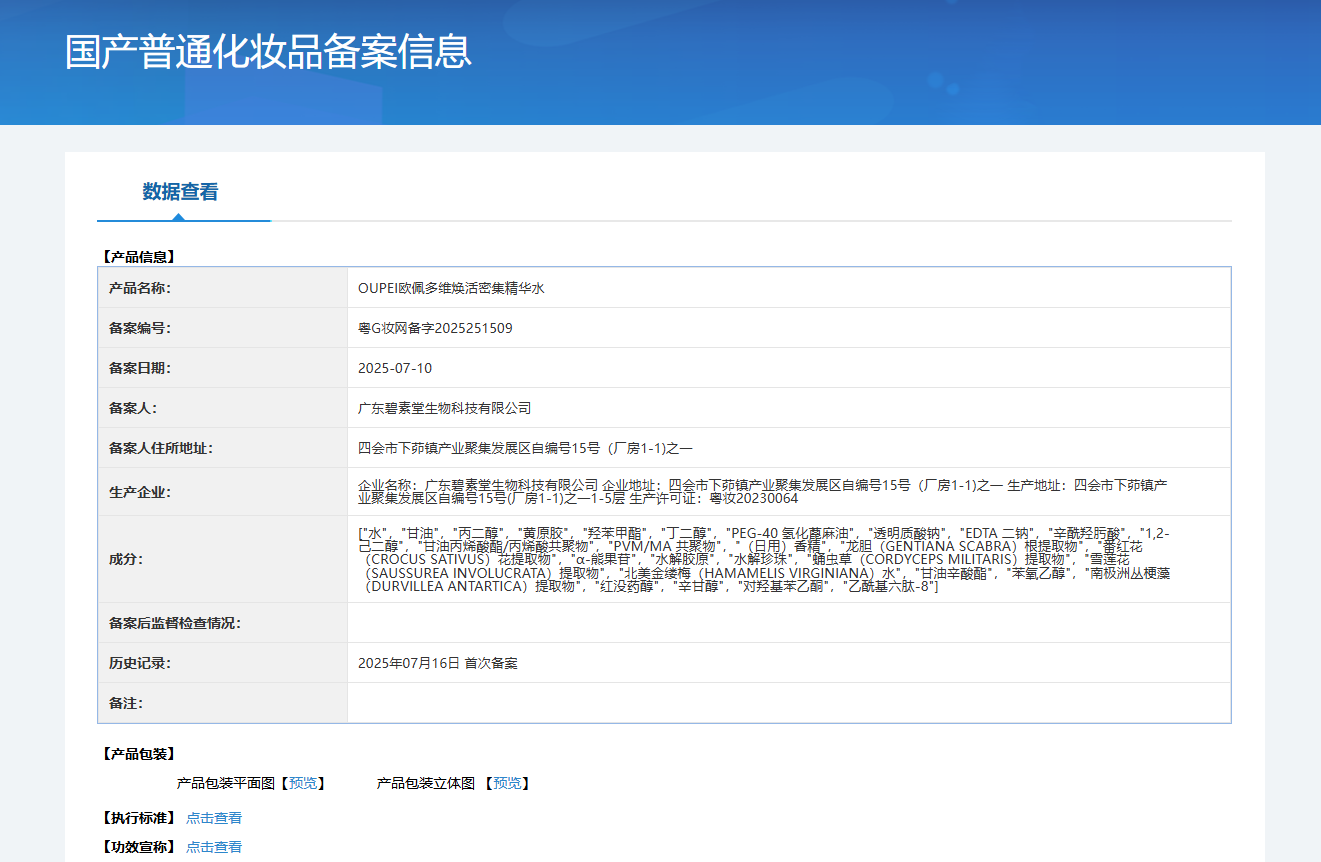Image resolution: width=1321 pixels, height=862 pixels.
Task: Click the 【产品信息】 section heading
Action: click(138, 257)
